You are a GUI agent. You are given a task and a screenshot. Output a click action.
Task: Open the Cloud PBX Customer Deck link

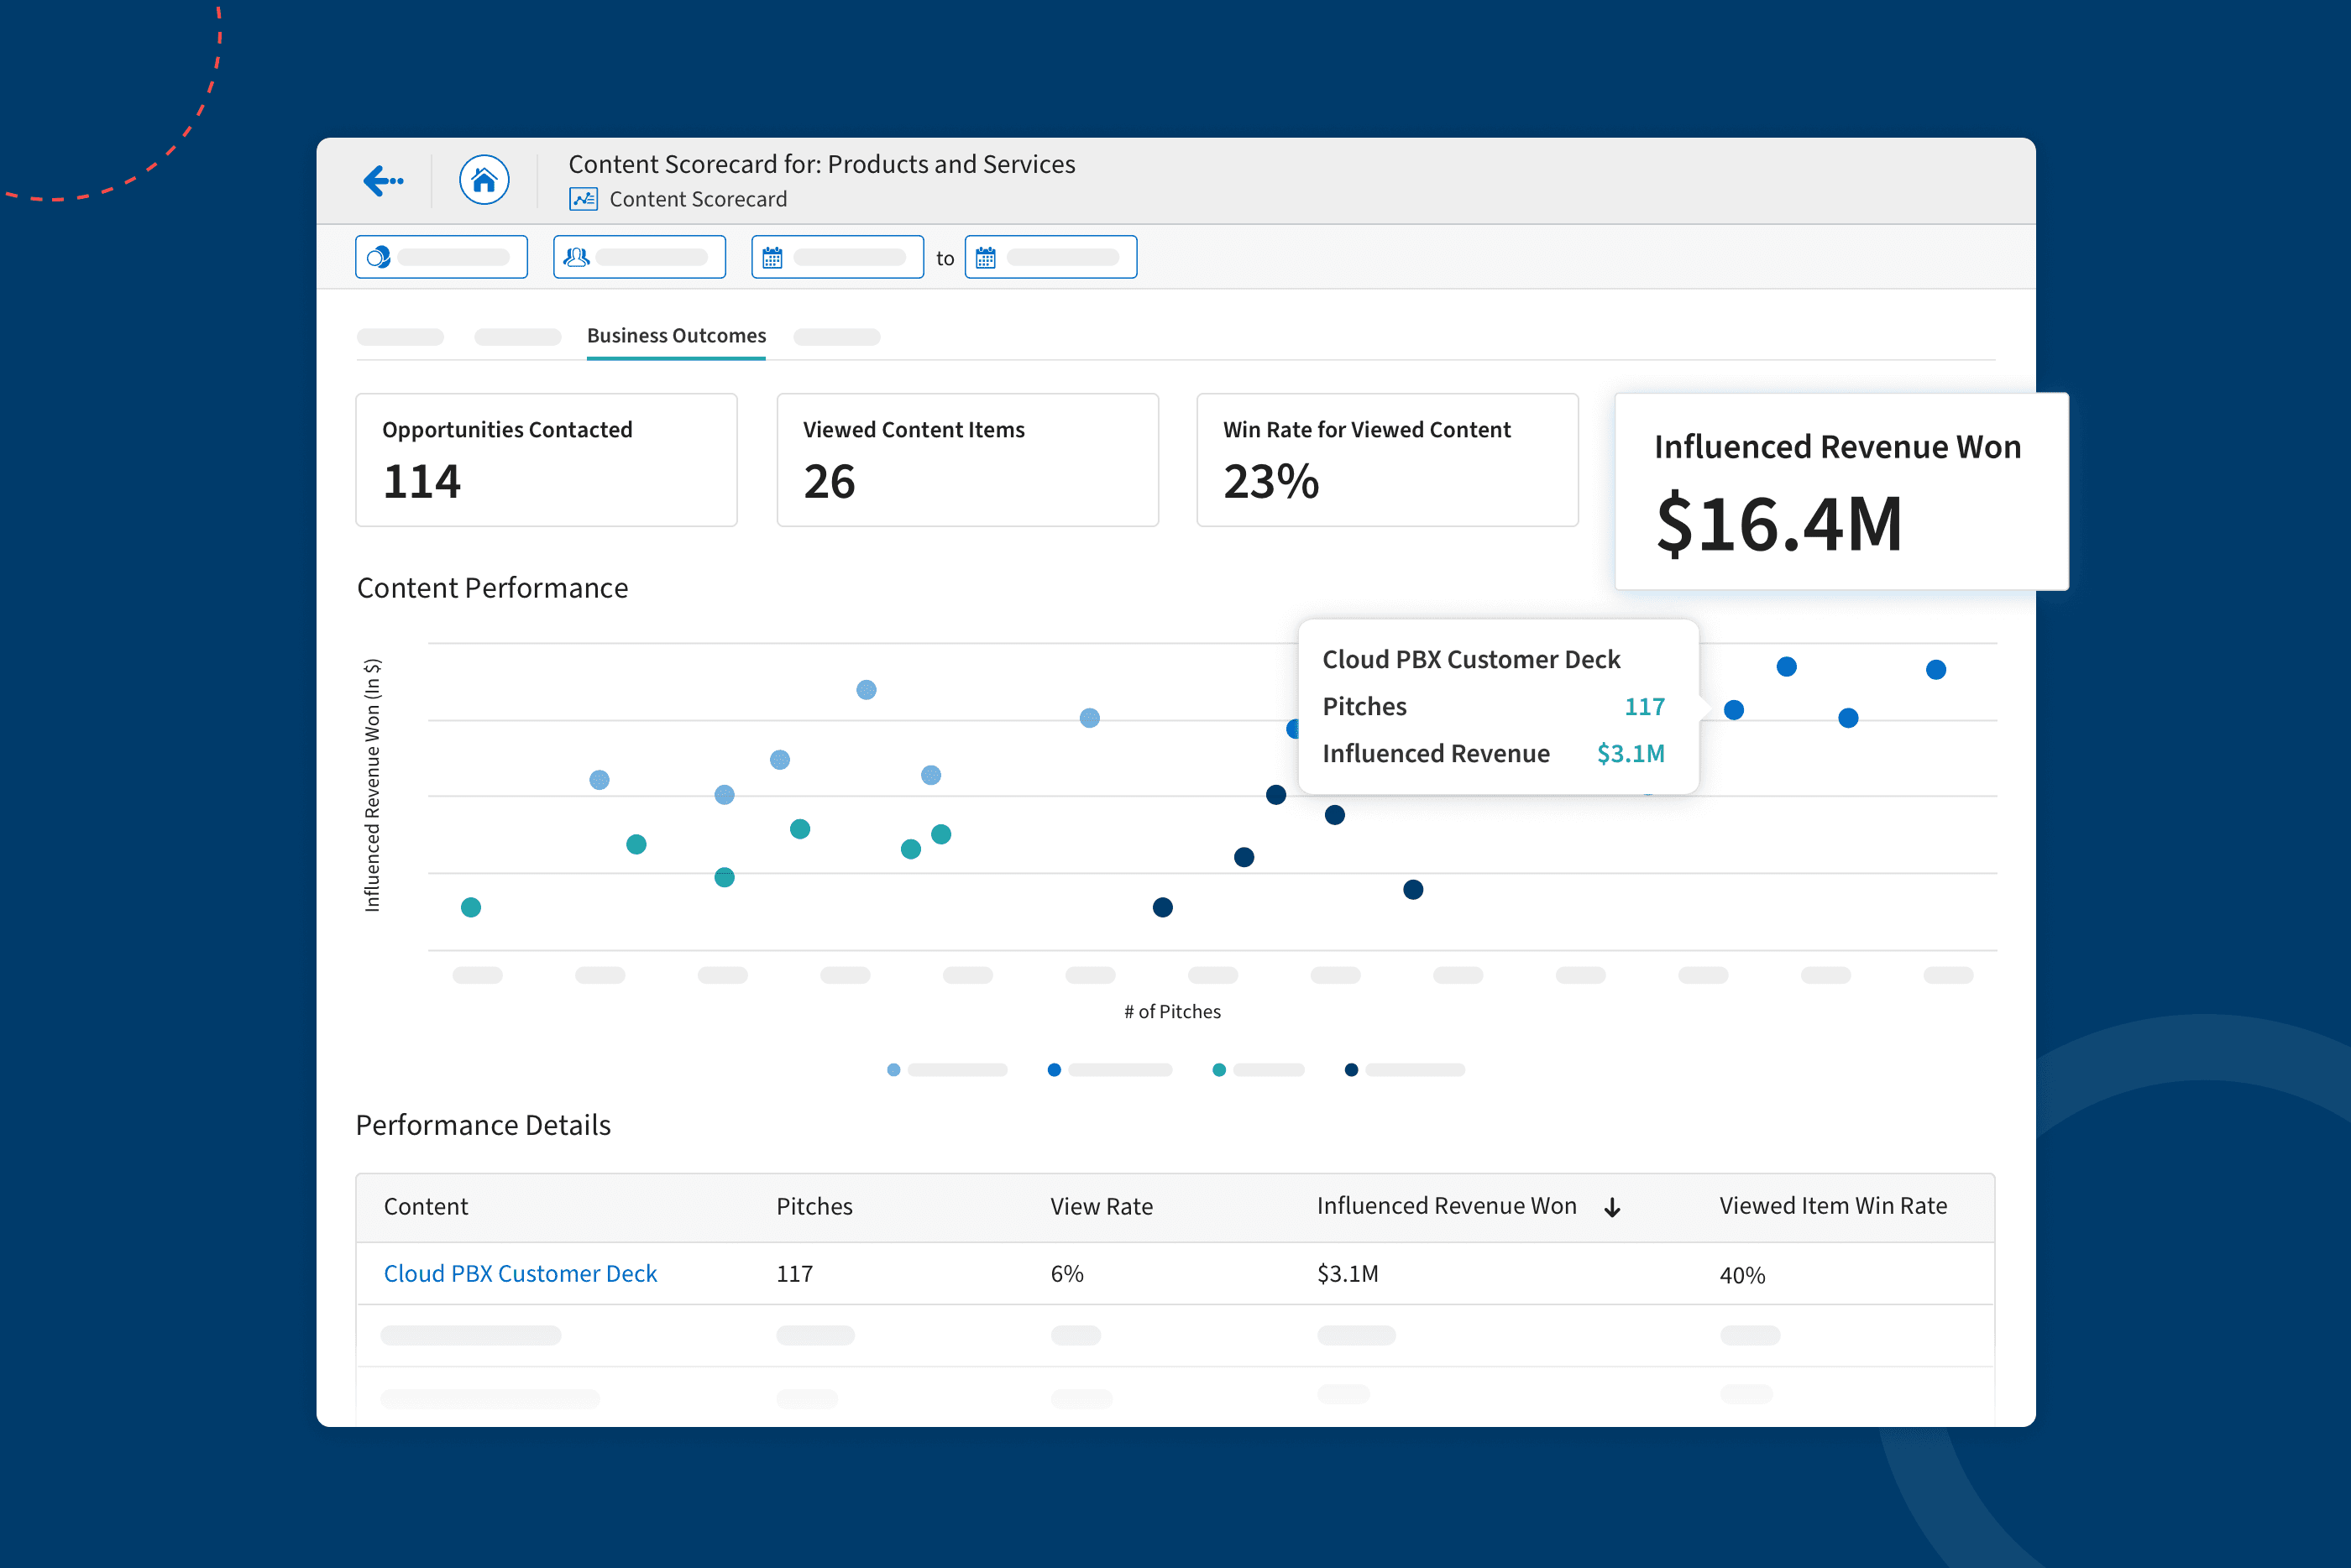[520, 1273]
